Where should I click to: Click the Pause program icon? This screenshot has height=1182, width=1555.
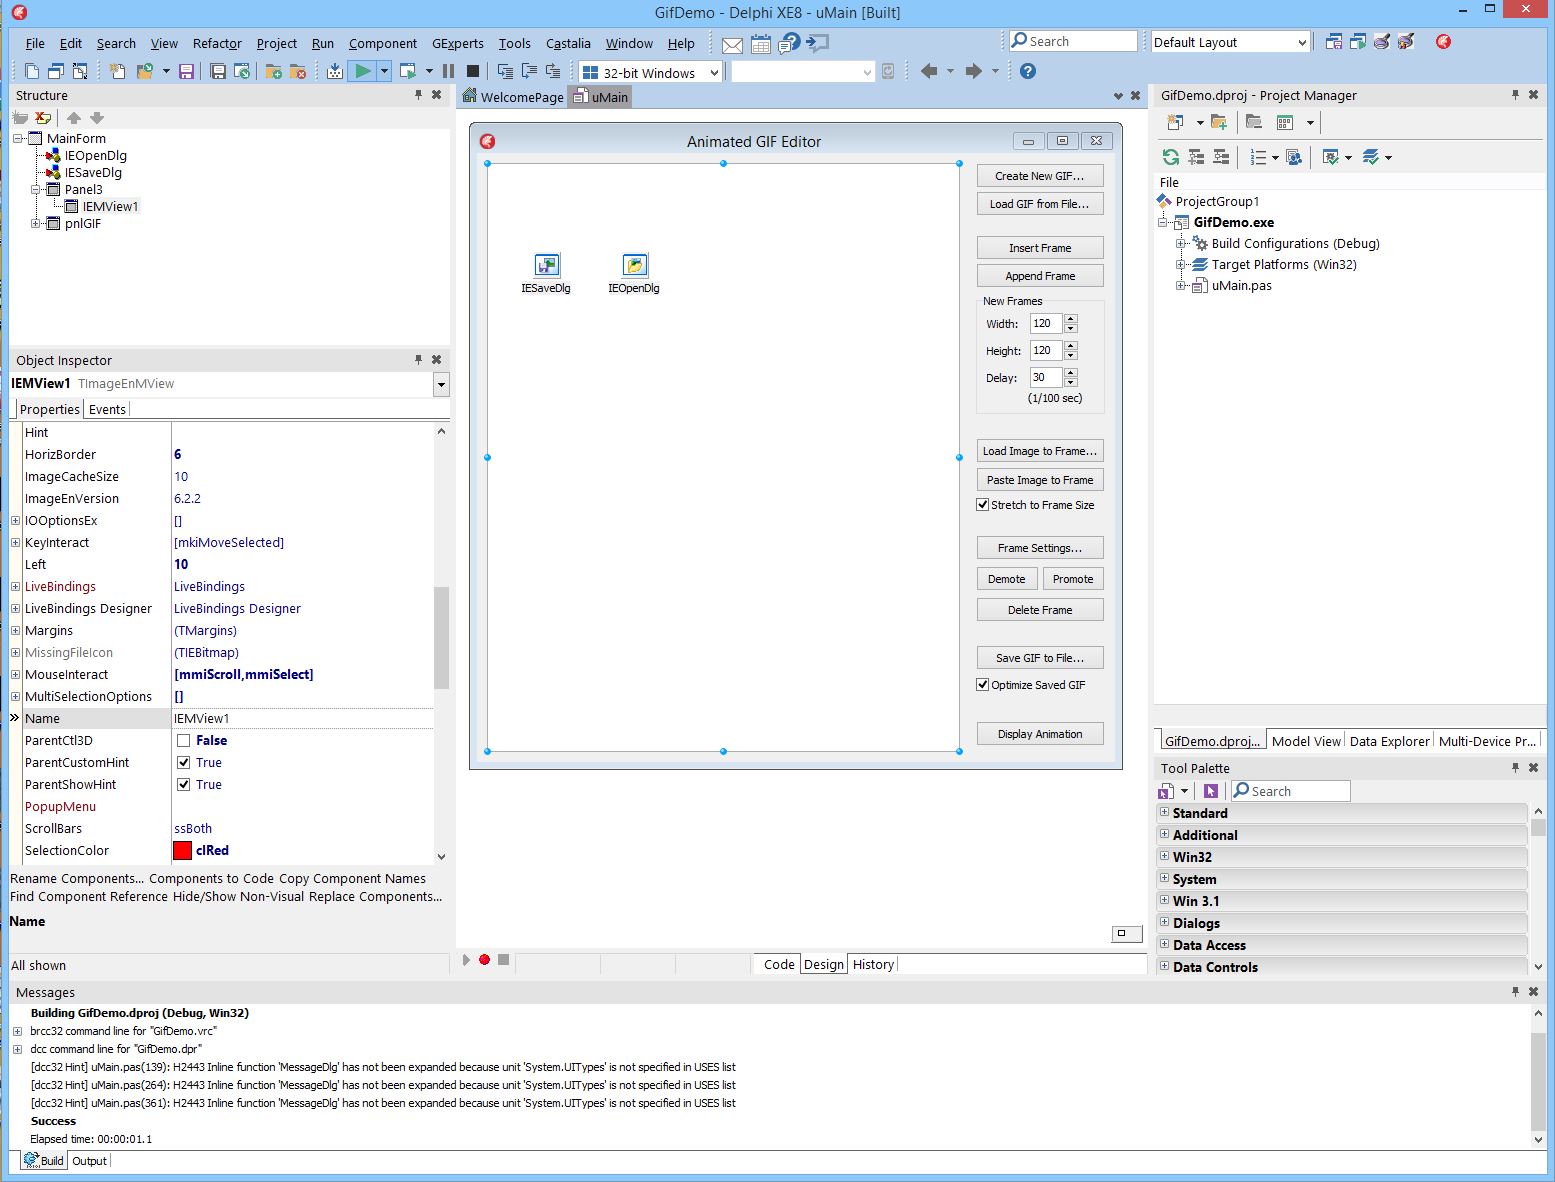(x=448, y=71)
